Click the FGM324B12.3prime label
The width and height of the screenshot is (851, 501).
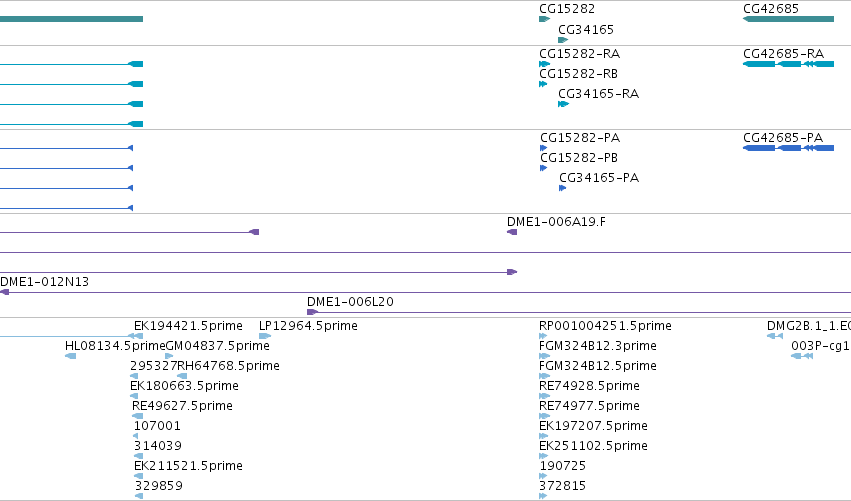tap(598, 346)
